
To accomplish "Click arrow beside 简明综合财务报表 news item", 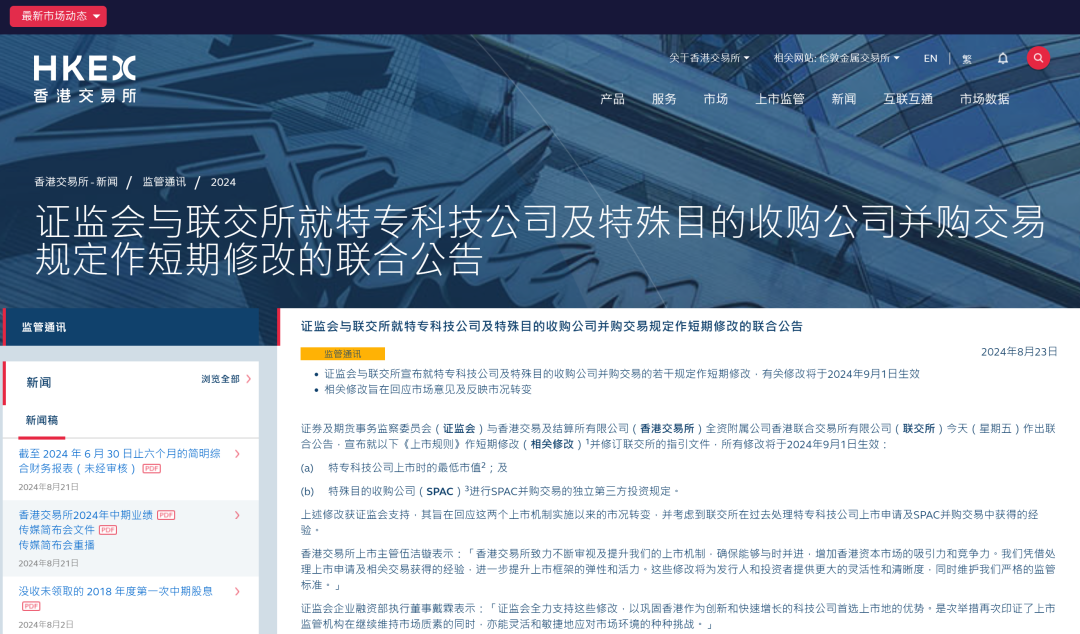I will point(237,453).
